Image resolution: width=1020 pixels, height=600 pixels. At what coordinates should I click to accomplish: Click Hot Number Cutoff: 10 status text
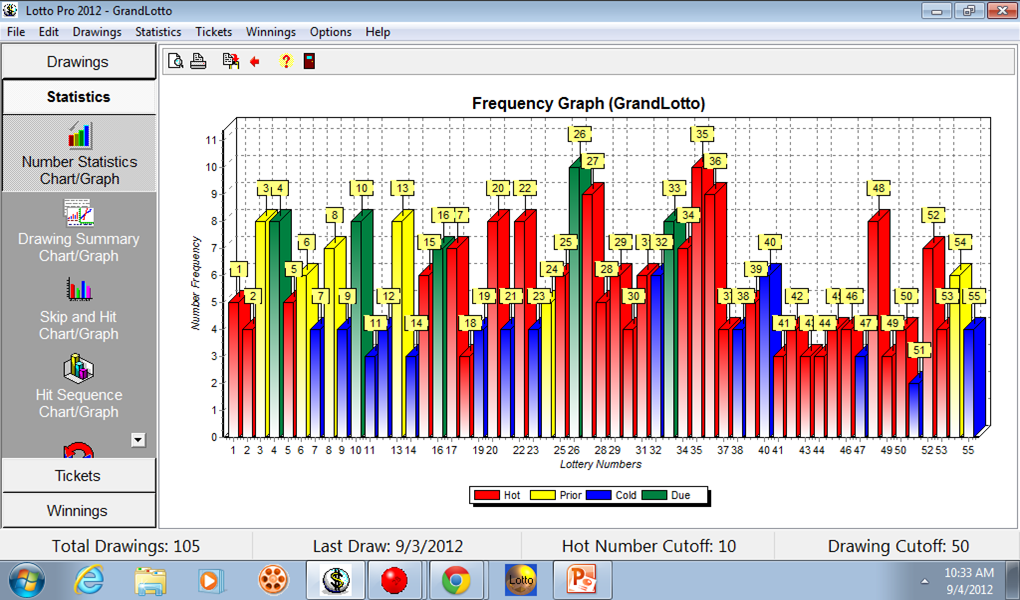tap(649, 546)
